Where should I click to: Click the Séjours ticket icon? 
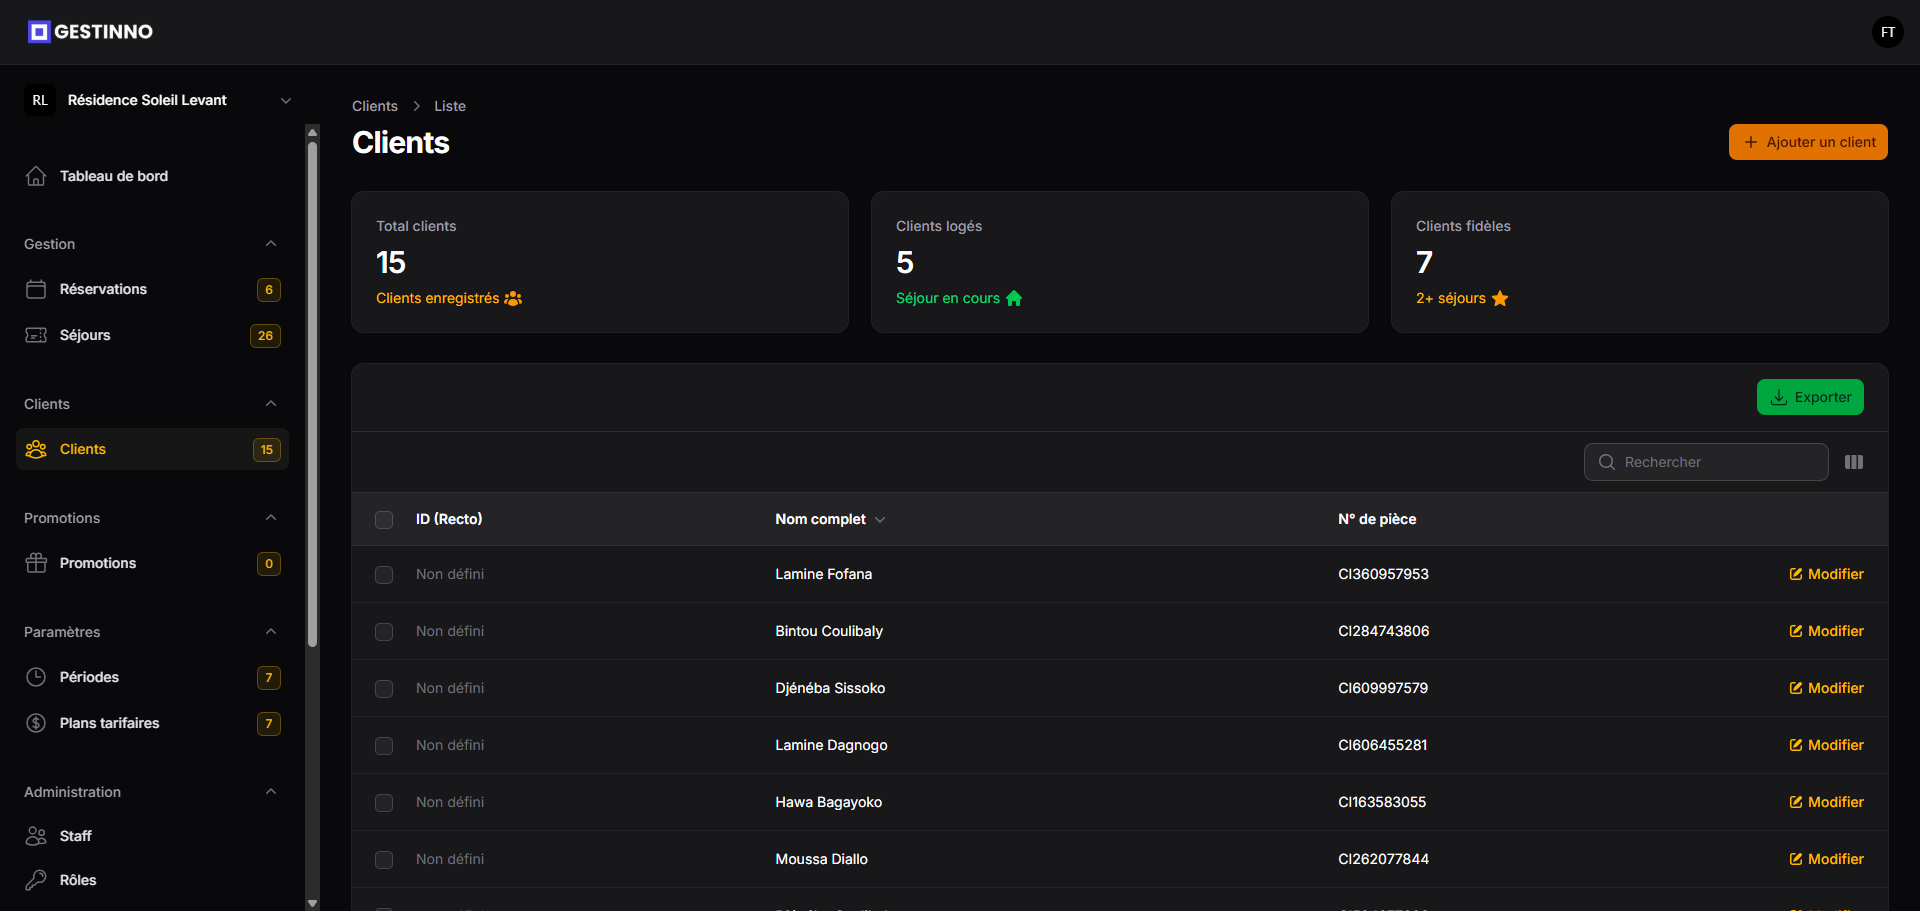36,335
